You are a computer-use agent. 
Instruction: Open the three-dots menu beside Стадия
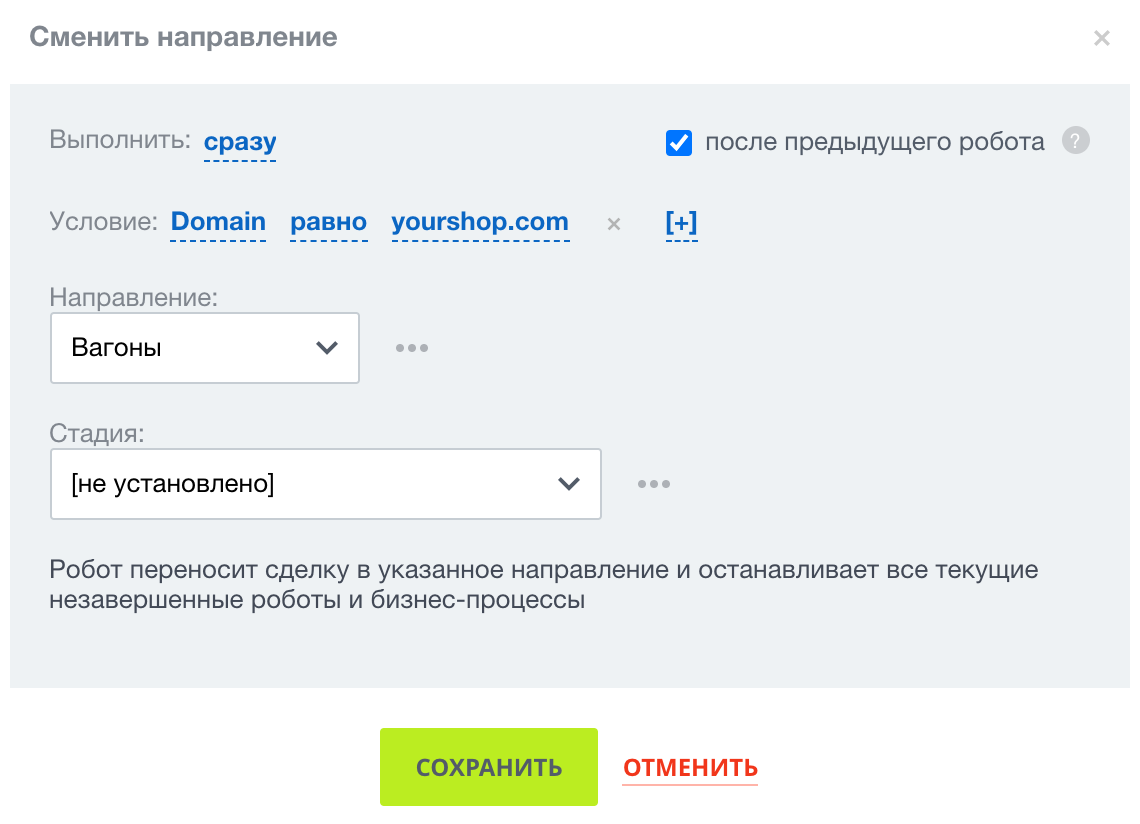click(x=654, y=484)
